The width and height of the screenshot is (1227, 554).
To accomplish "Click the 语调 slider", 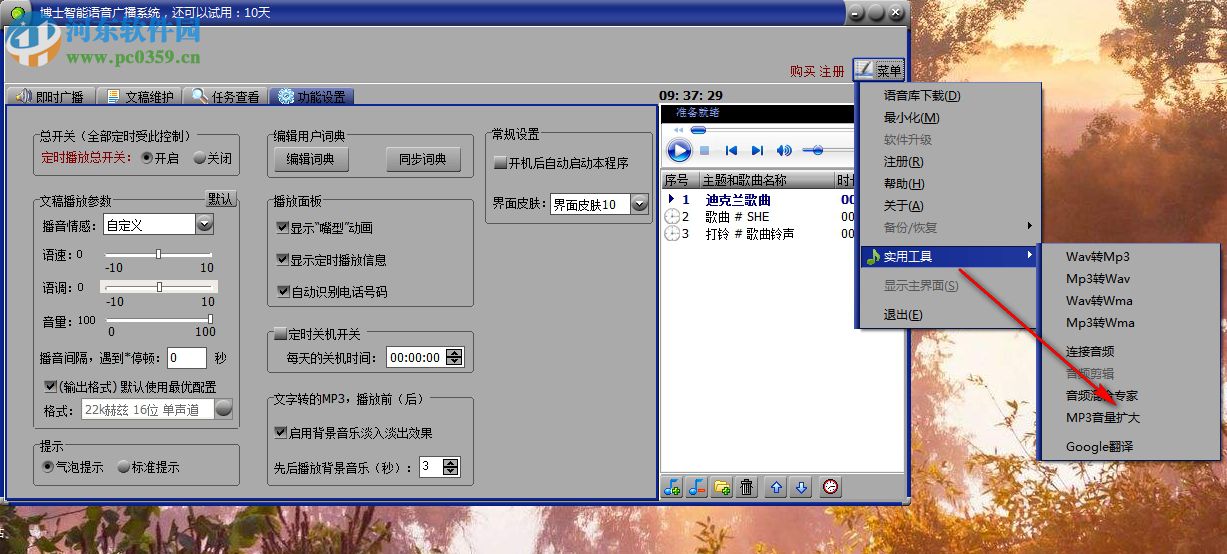I will (x=159, y=287).
